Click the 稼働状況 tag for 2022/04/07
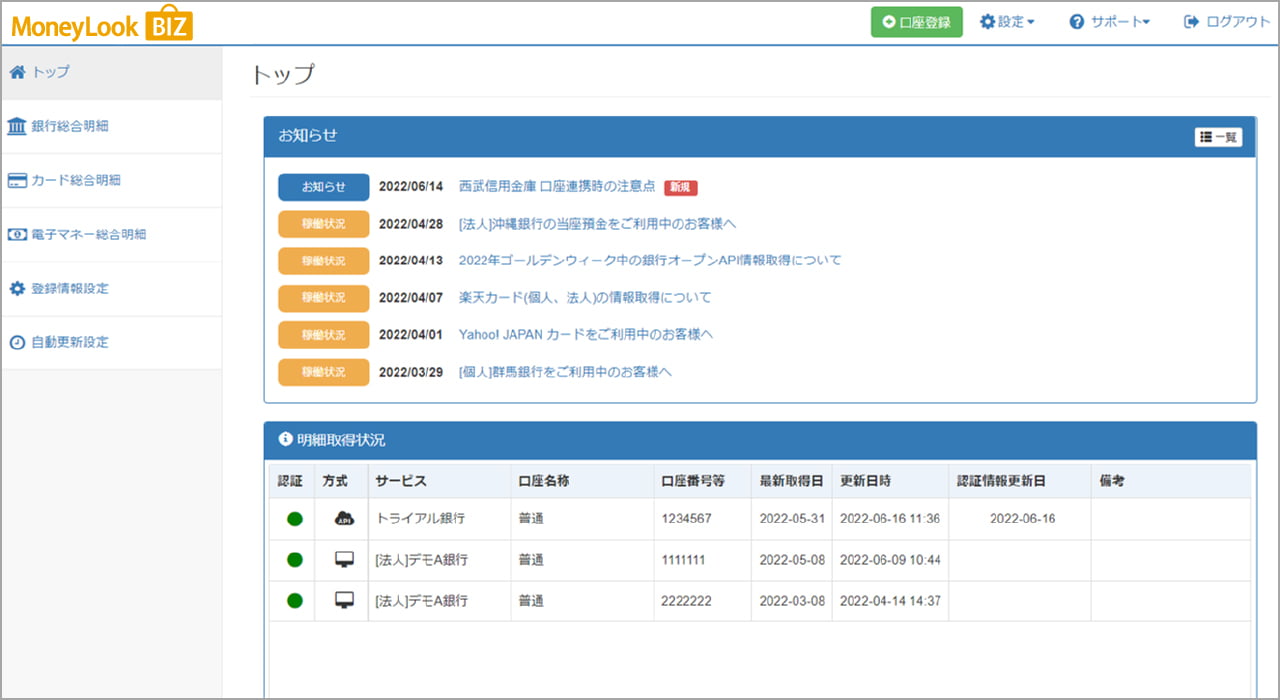The width and height of the screenshot is (1280, 700). tap(323, 297)
